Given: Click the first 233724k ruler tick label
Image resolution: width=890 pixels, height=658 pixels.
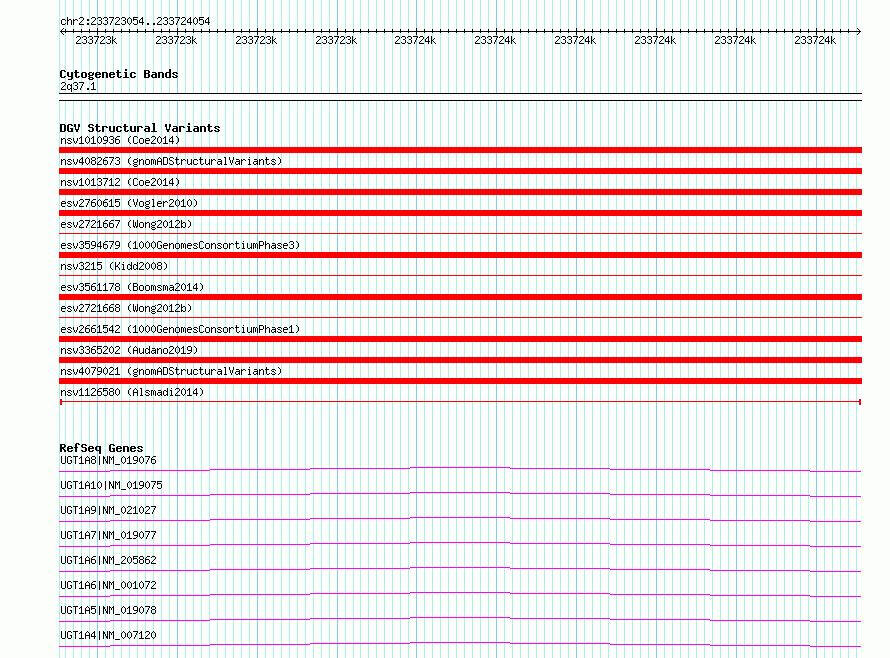Looking at the screenshot, I should pyautogui.click(x=415, y=40).
